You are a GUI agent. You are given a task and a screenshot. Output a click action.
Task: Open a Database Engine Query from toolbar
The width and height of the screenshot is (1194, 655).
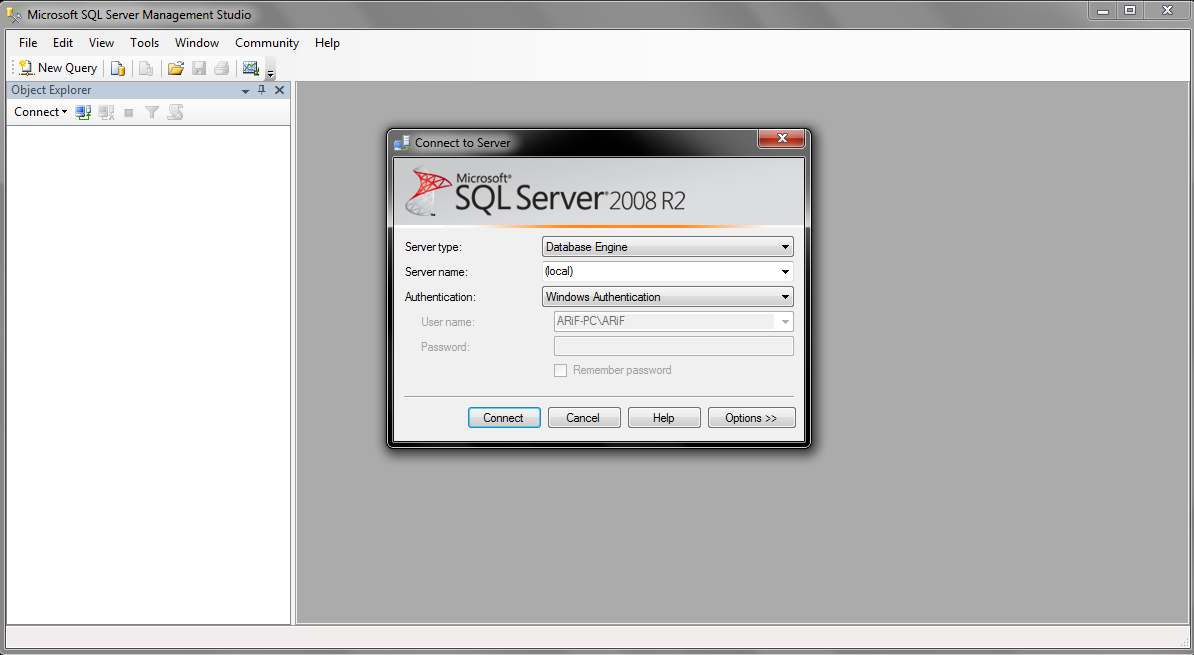[118, 69]
